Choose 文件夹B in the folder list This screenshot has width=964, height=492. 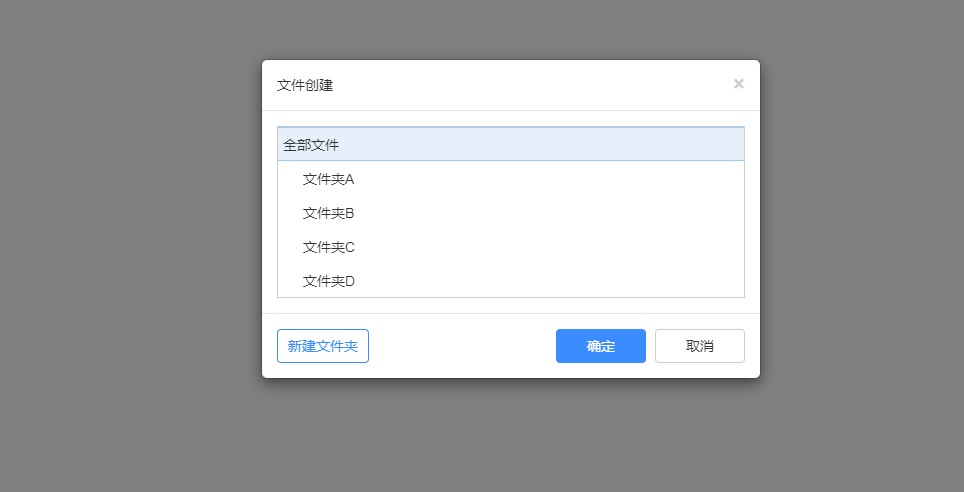pyautogui.click(x=511, y=213)
